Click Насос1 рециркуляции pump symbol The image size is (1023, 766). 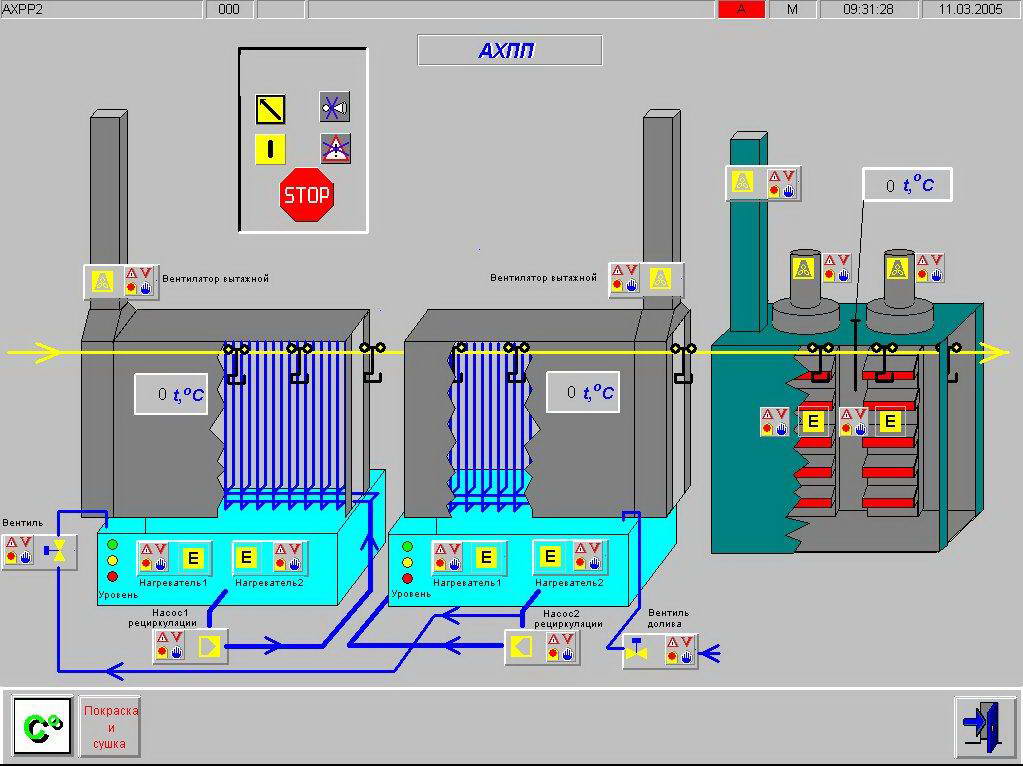point(212,646)
